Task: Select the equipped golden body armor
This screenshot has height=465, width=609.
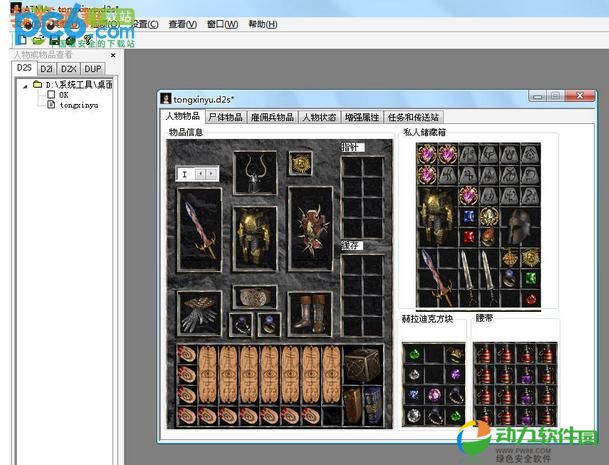Action: tap(255, 238)
